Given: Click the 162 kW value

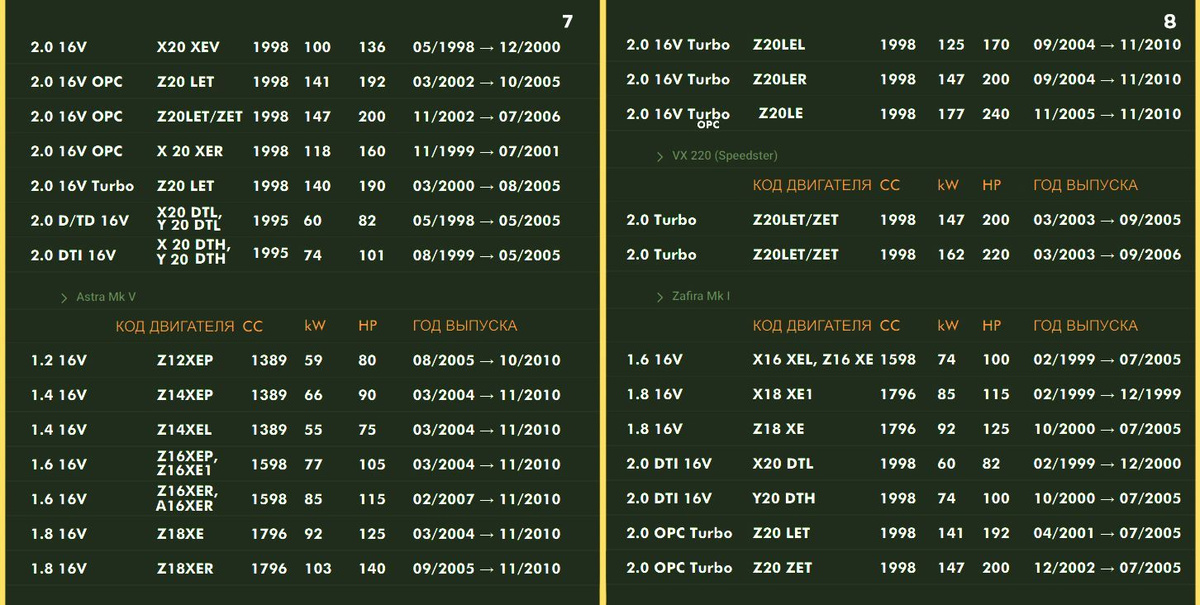Looking at the screenshot, I should 951,255.
